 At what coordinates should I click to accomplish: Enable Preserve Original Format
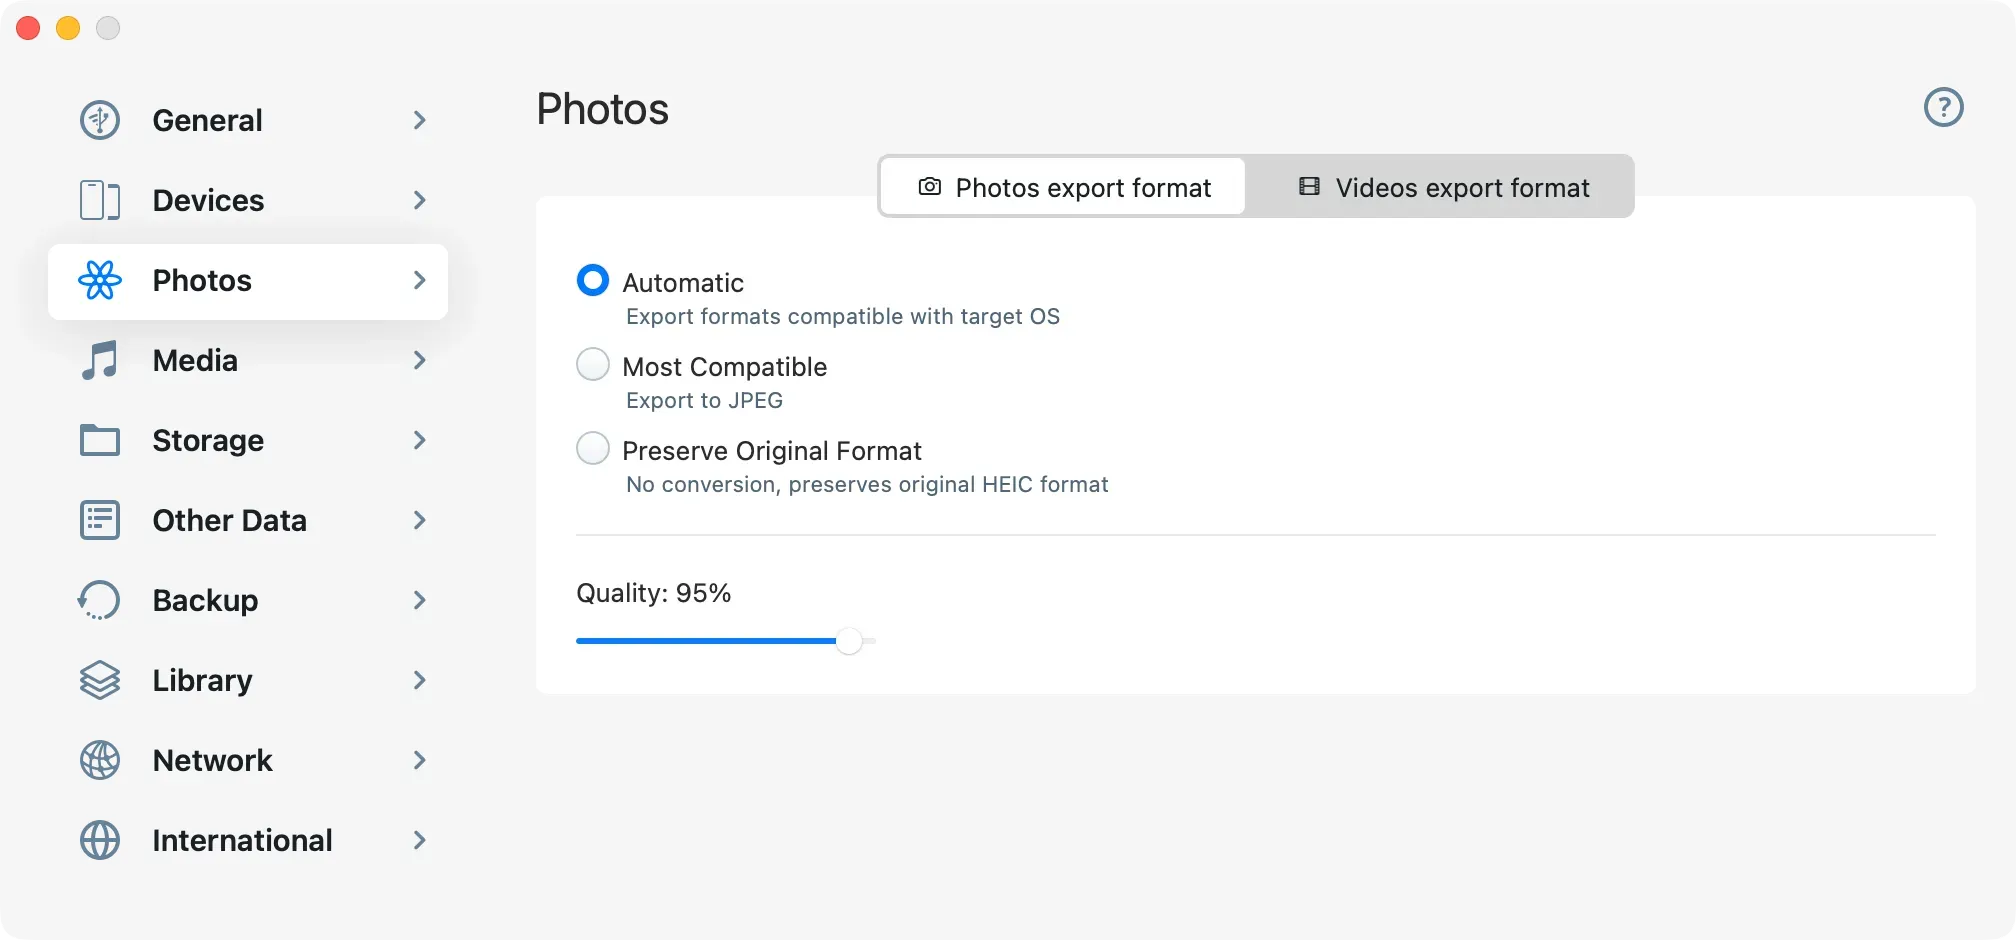pyautogui.click(x=592, y=448)
